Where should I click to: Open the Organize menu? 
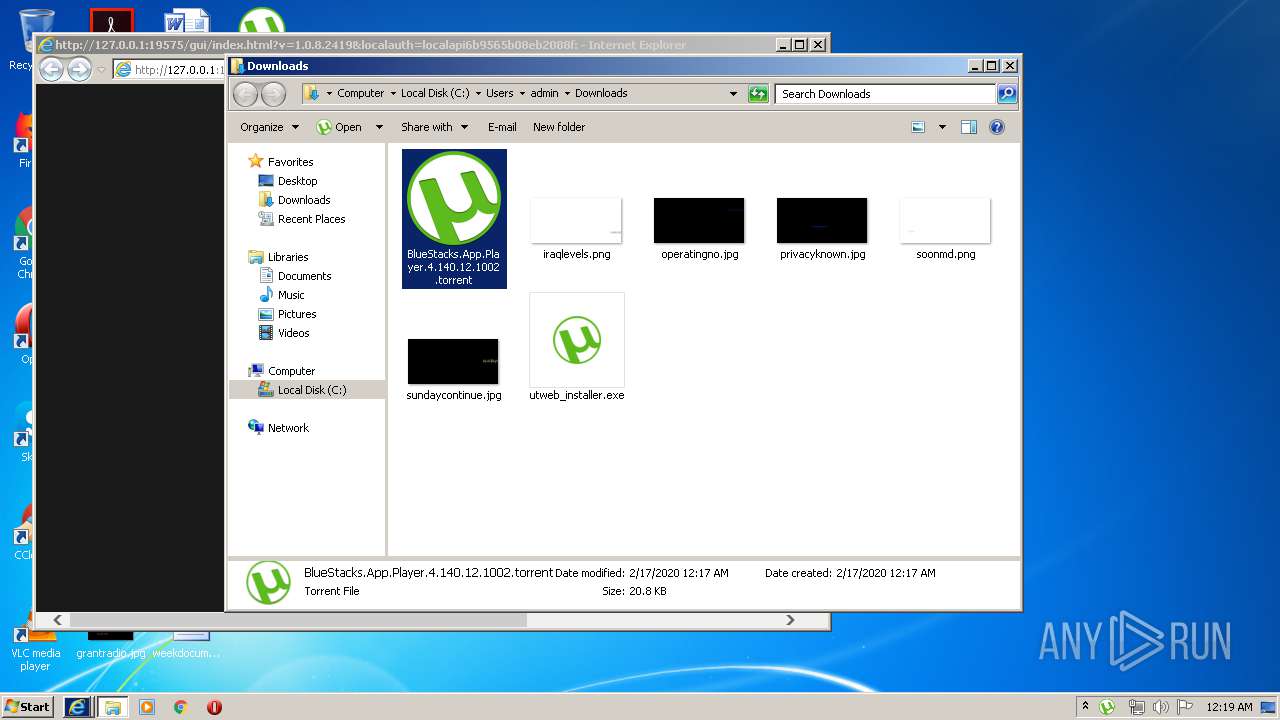pos(269,127)
